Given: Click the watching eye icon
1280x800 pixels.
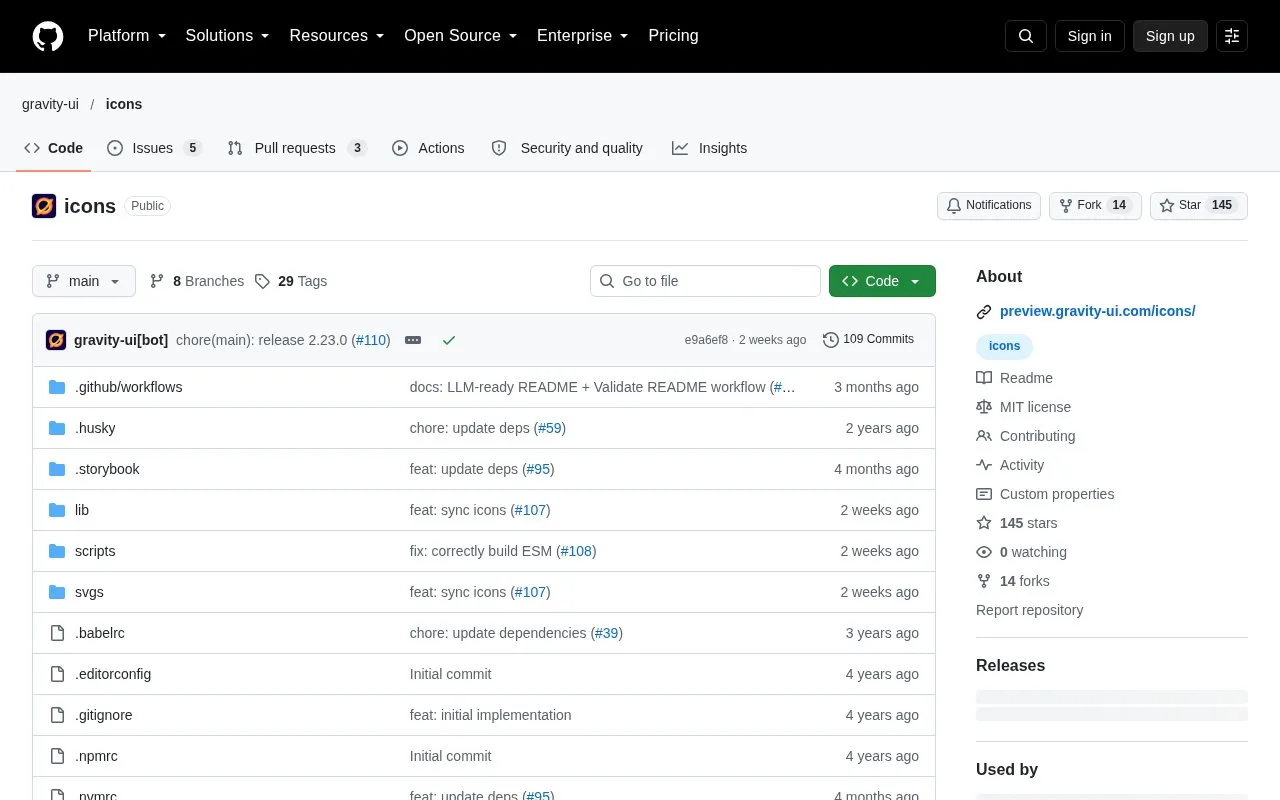Looking at the screenshot, I should click(984, 552).
